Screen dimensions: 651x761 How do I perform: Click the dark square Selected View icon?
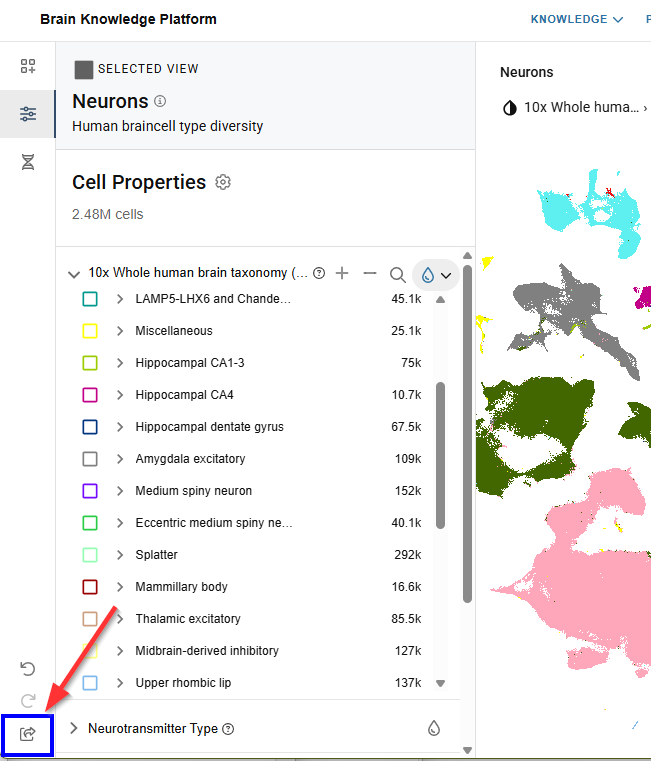pos(83,69)
